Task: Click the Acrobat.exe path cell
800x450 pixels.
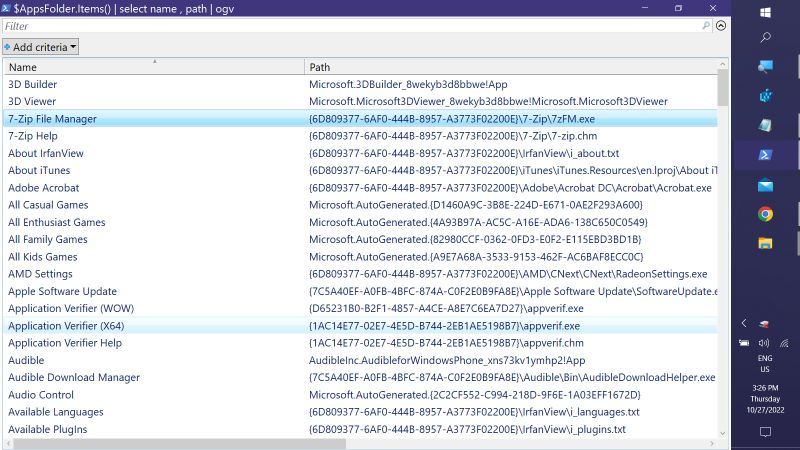Action: click(510, 188)
